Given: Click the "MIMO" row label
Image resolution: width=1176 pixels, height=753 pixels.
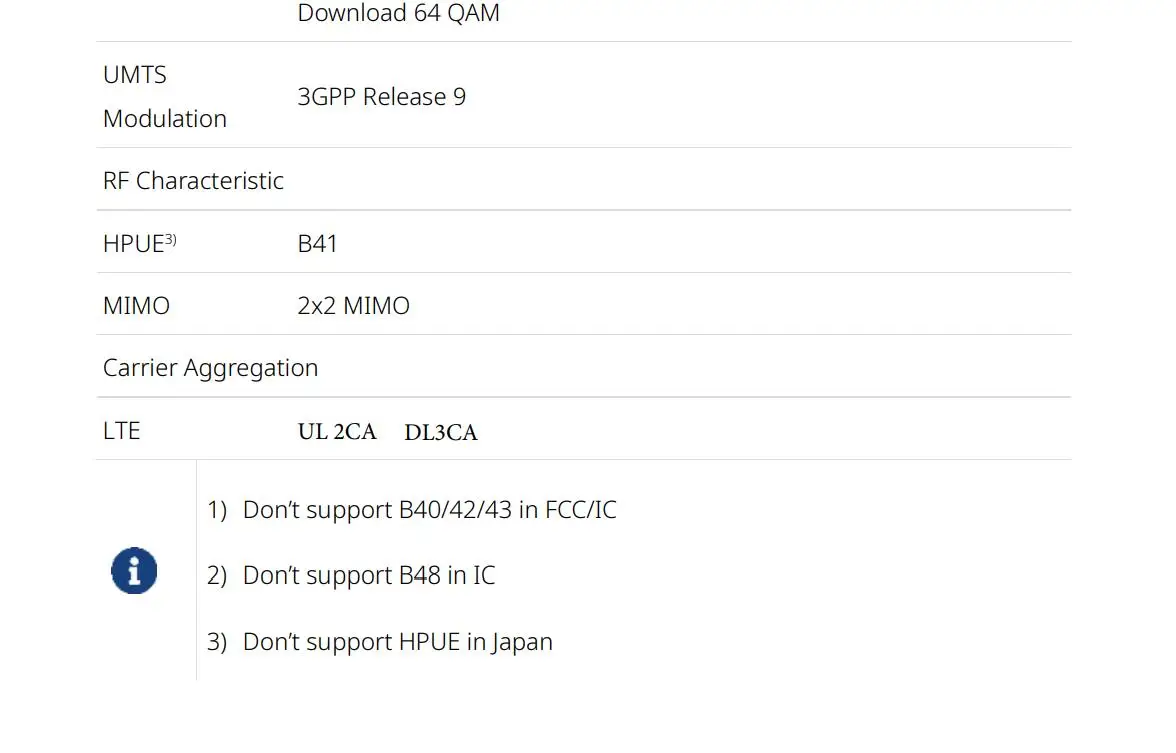Looking at the screenshot, I should 136,306.
